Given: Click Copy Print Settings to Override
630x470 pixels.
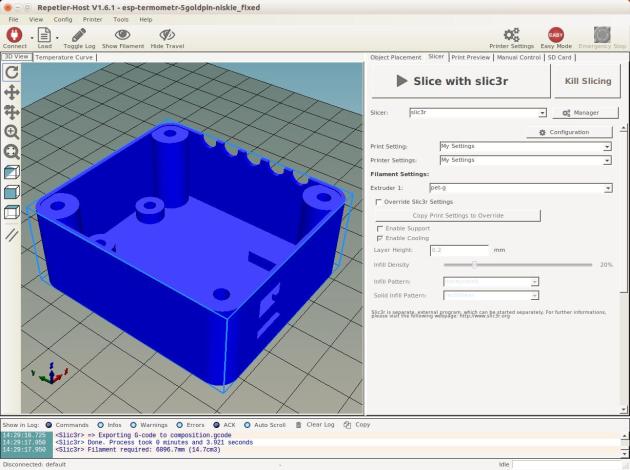Looking at the screenshot, I should point(458,215).
